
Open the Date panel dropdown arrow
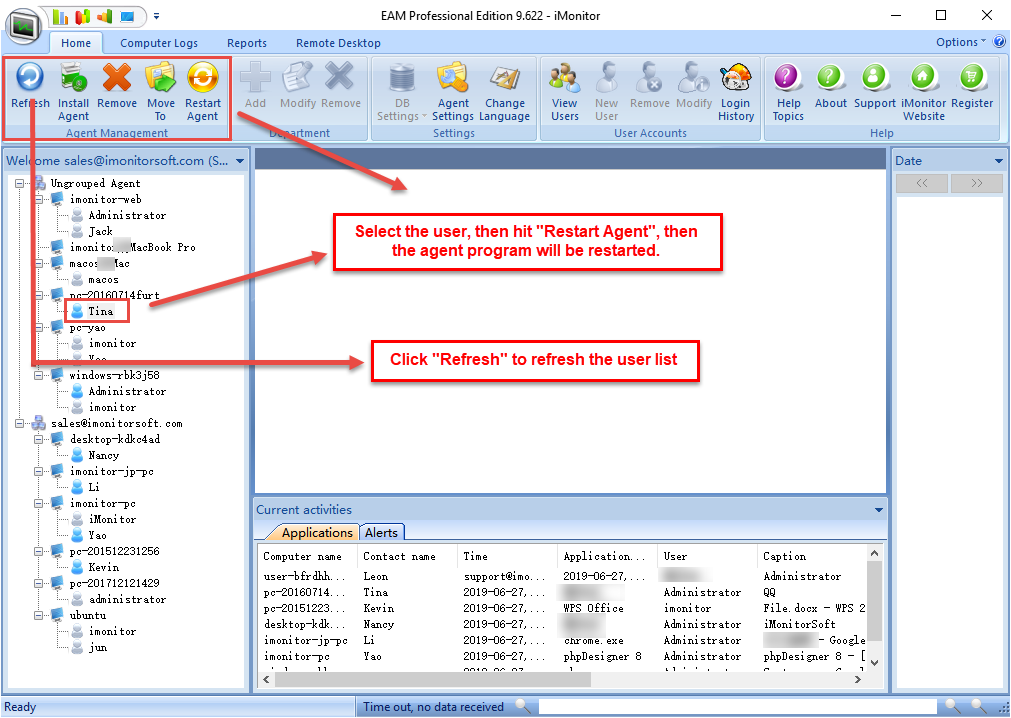point(998,161)
